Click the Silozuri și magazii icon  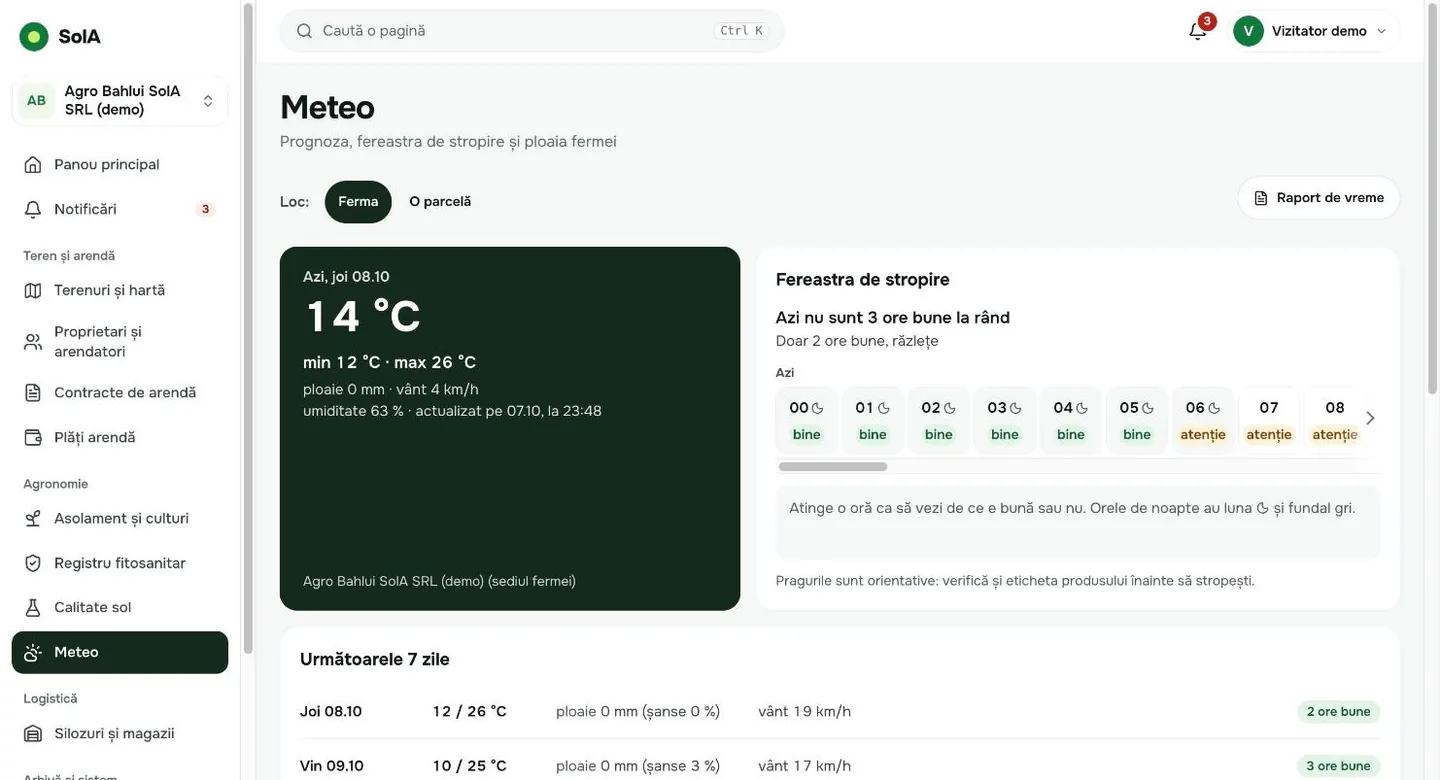[33, 733]
